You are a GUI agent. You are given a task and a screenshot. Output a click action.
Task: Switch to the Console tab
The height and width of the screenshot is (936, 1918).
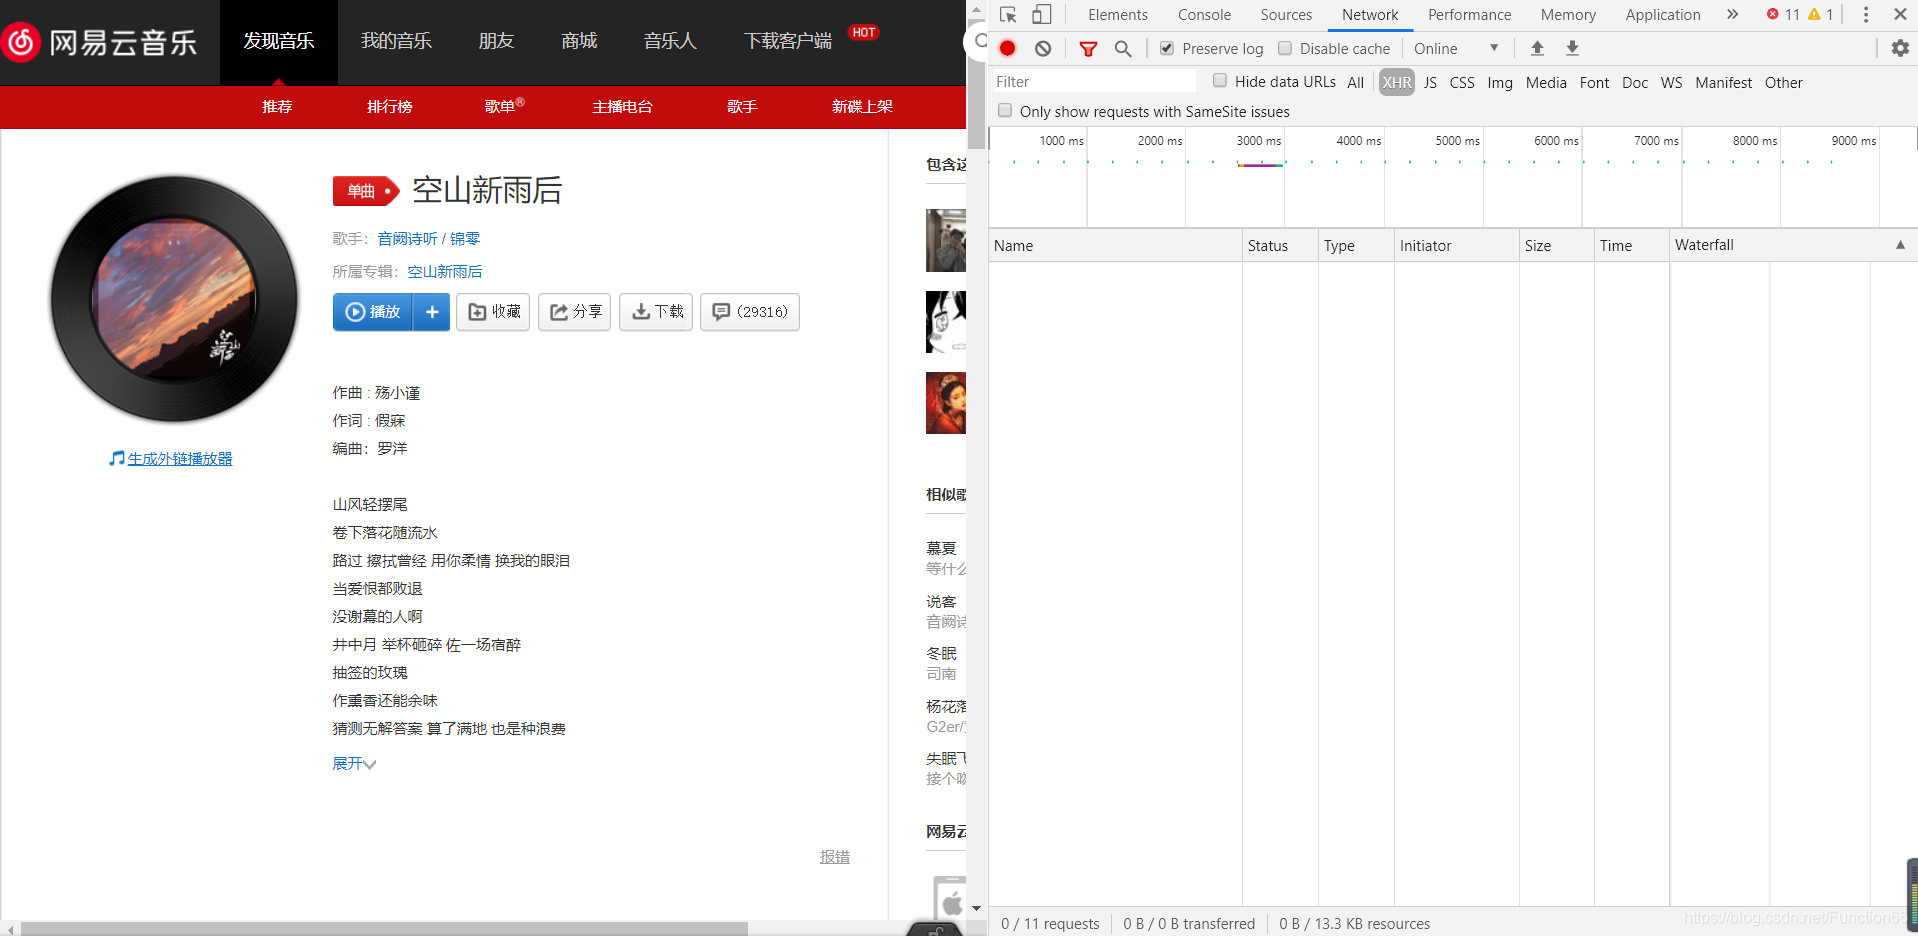point(1204,14)
